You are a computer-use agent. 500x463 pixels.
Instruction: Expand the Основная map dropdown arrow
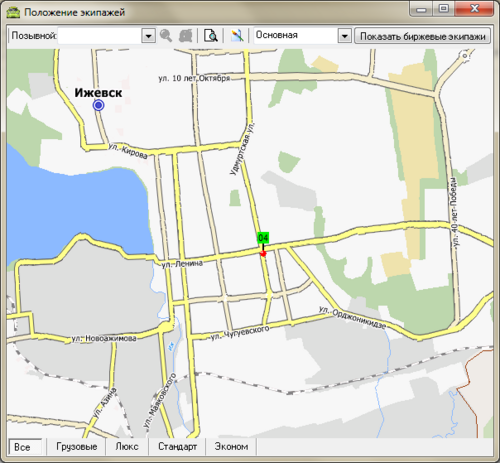(x=345, y=36)
